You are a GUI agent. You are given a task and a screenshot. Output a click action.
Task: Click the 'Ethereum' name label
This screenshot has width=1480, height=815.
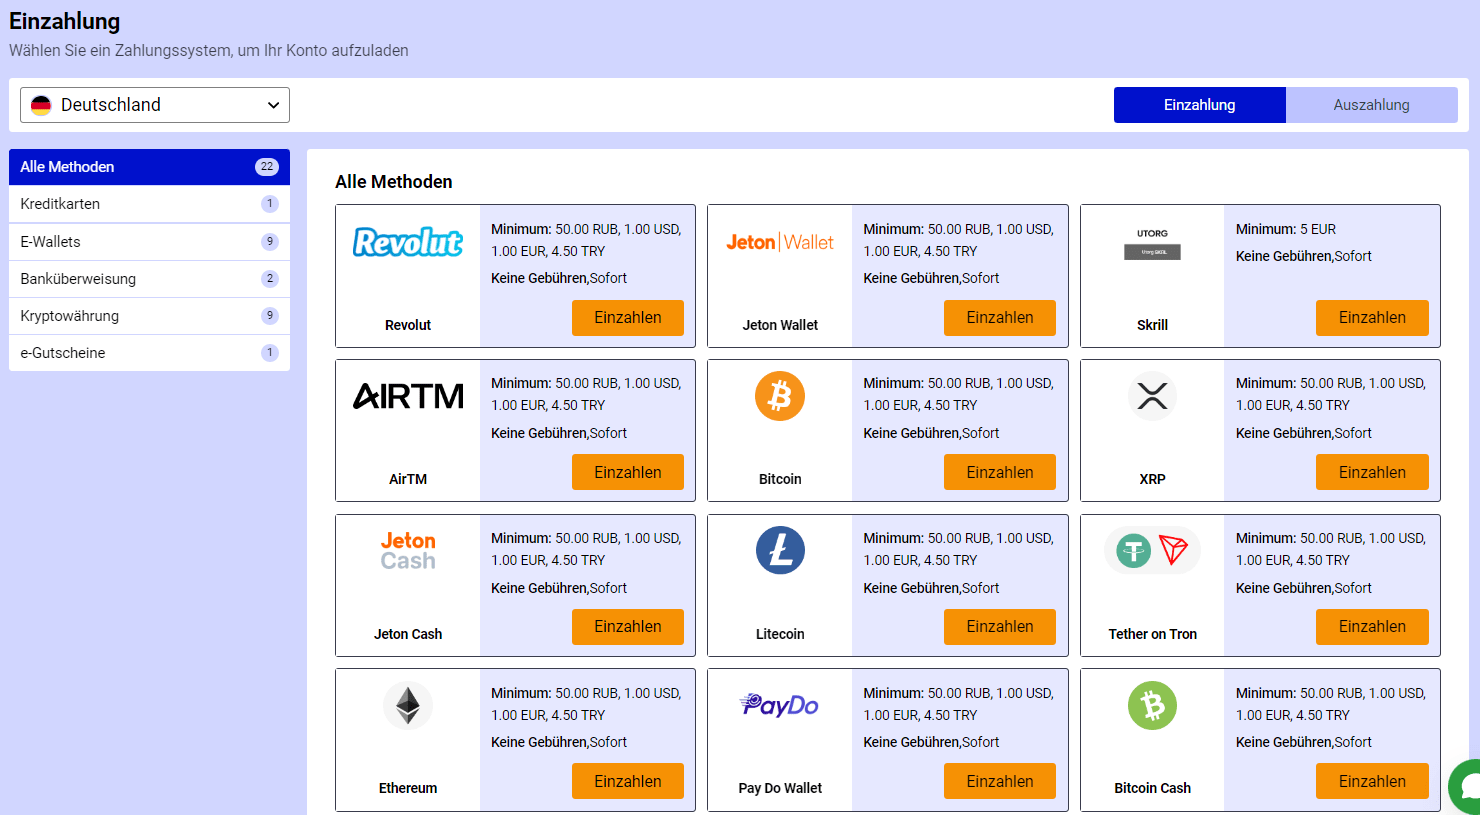coord(408,788)
